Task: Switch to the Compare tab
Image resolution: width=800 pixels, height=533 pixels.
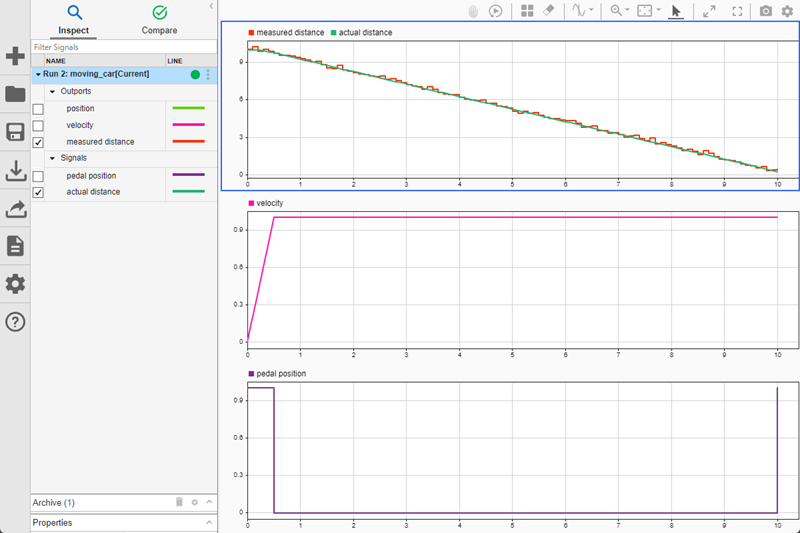Action: pyautogui.click(x=159, y=20)
